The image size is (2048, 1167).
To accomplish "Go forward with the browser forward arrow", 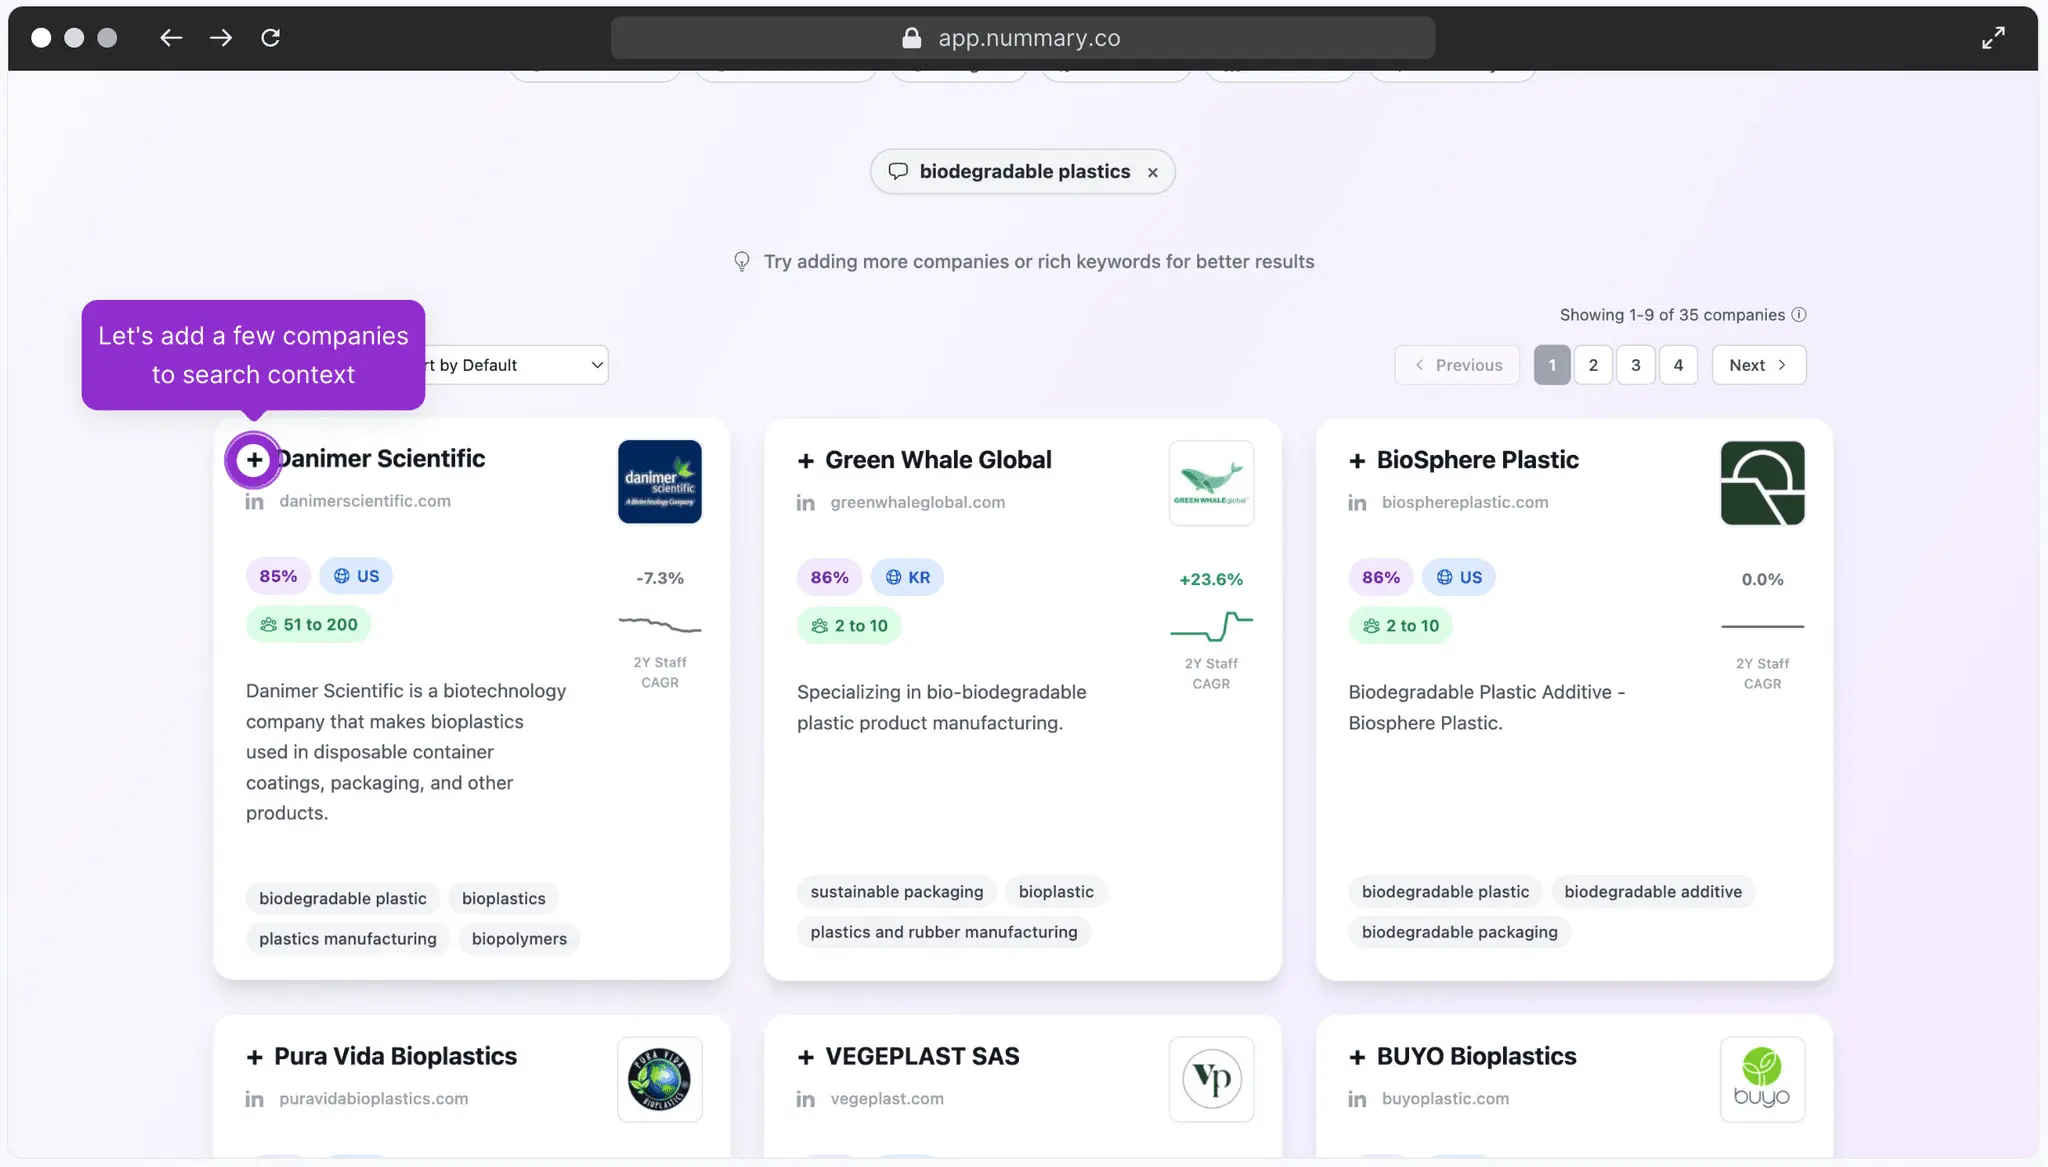I will coord(221,38).
